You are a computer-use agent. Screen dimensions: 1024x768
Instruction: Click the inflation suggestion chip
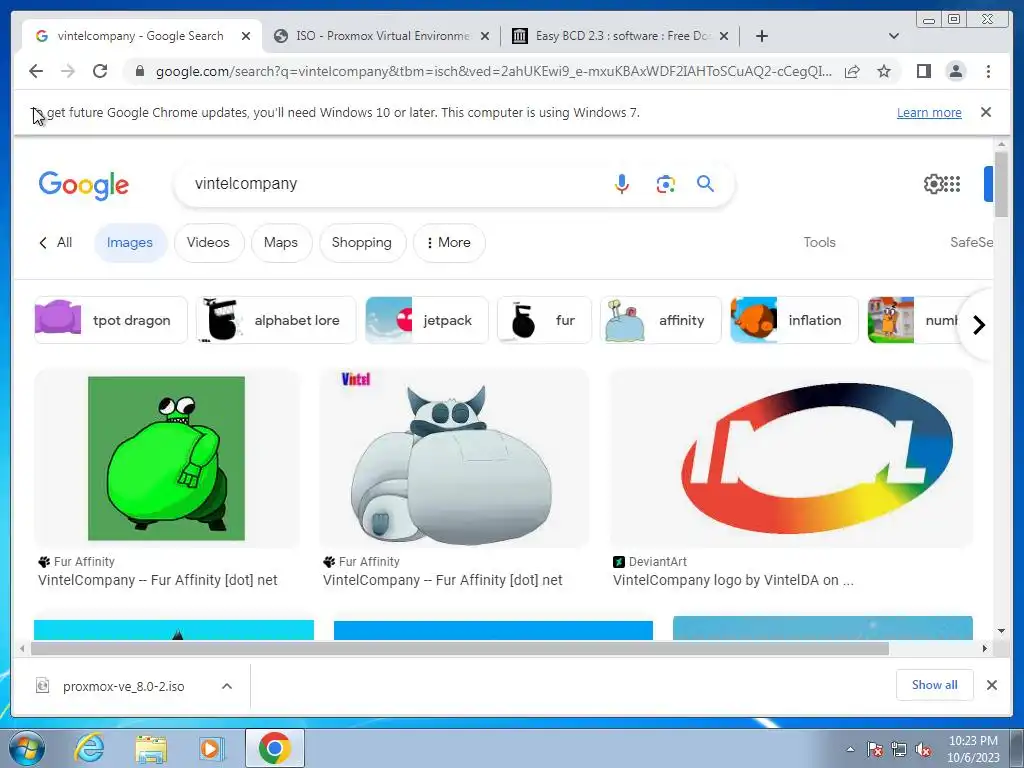pyautogui.click(x=794, y=320)
